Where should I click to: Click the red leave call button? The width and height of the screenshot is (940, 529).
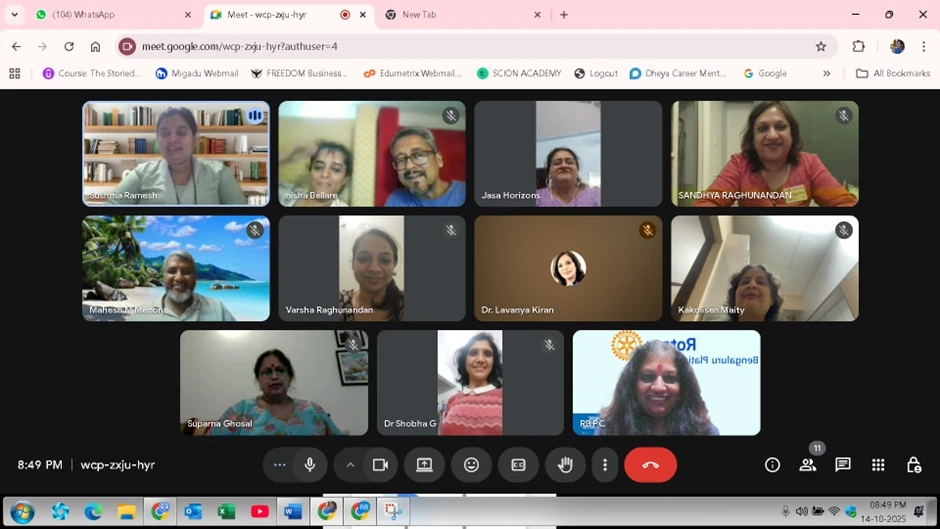click(650, 465)
